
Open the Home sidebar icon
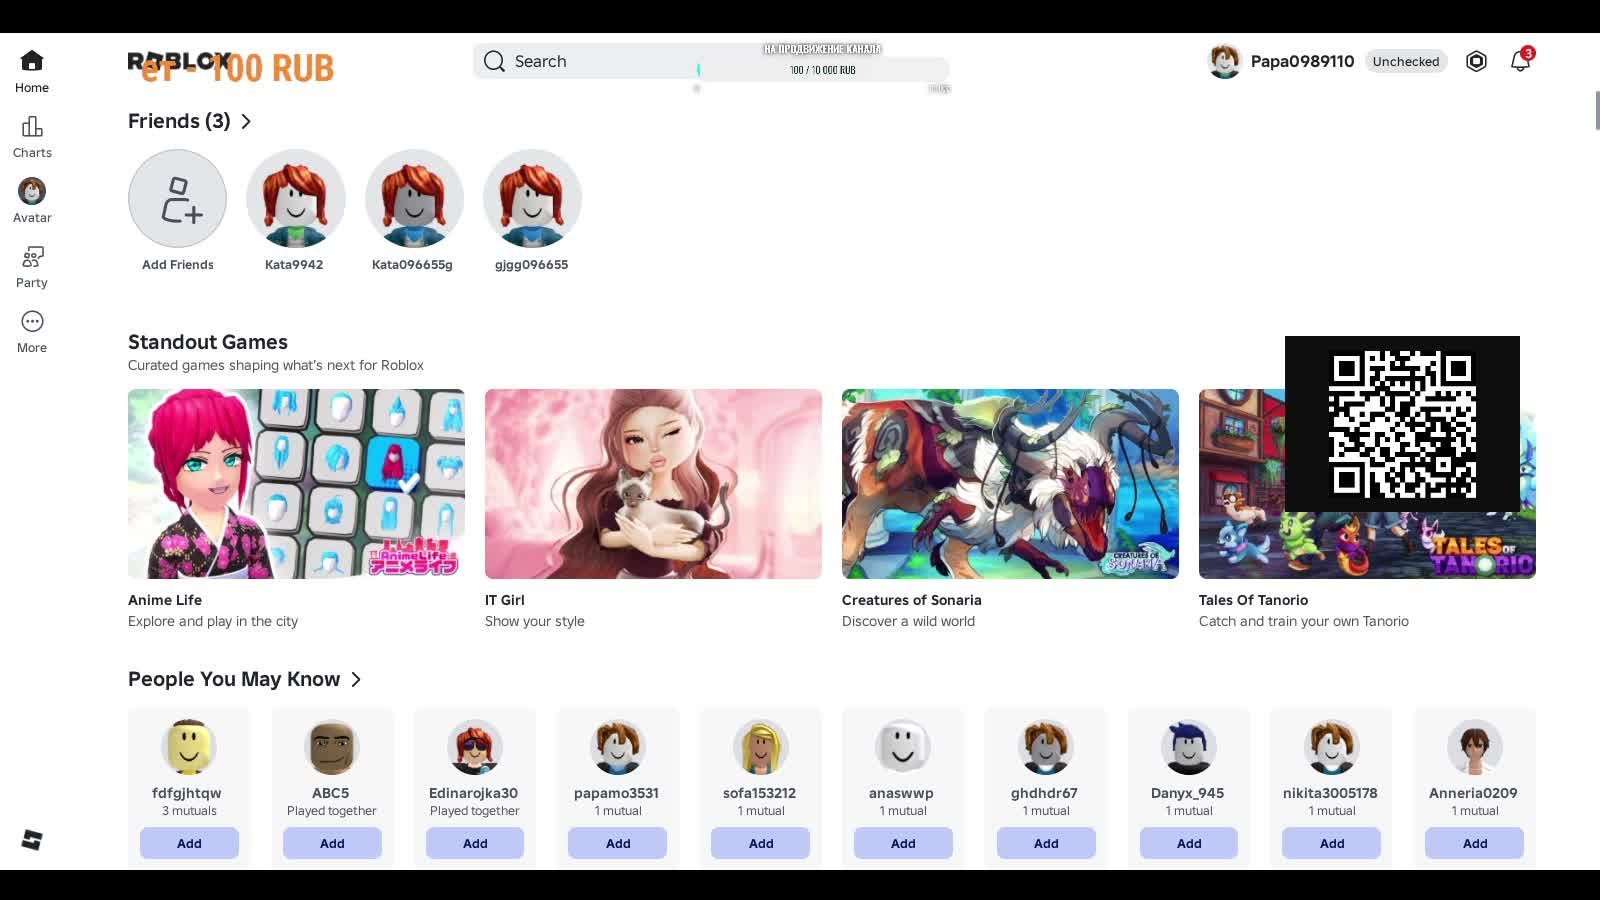[x=32, y=61]
